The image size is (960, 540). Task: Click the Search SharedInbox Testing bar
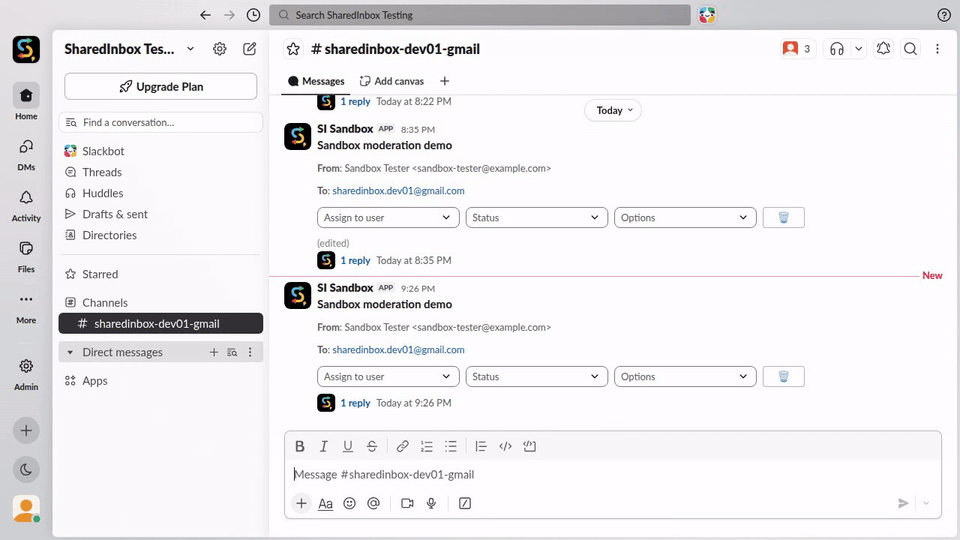(480, 15)
